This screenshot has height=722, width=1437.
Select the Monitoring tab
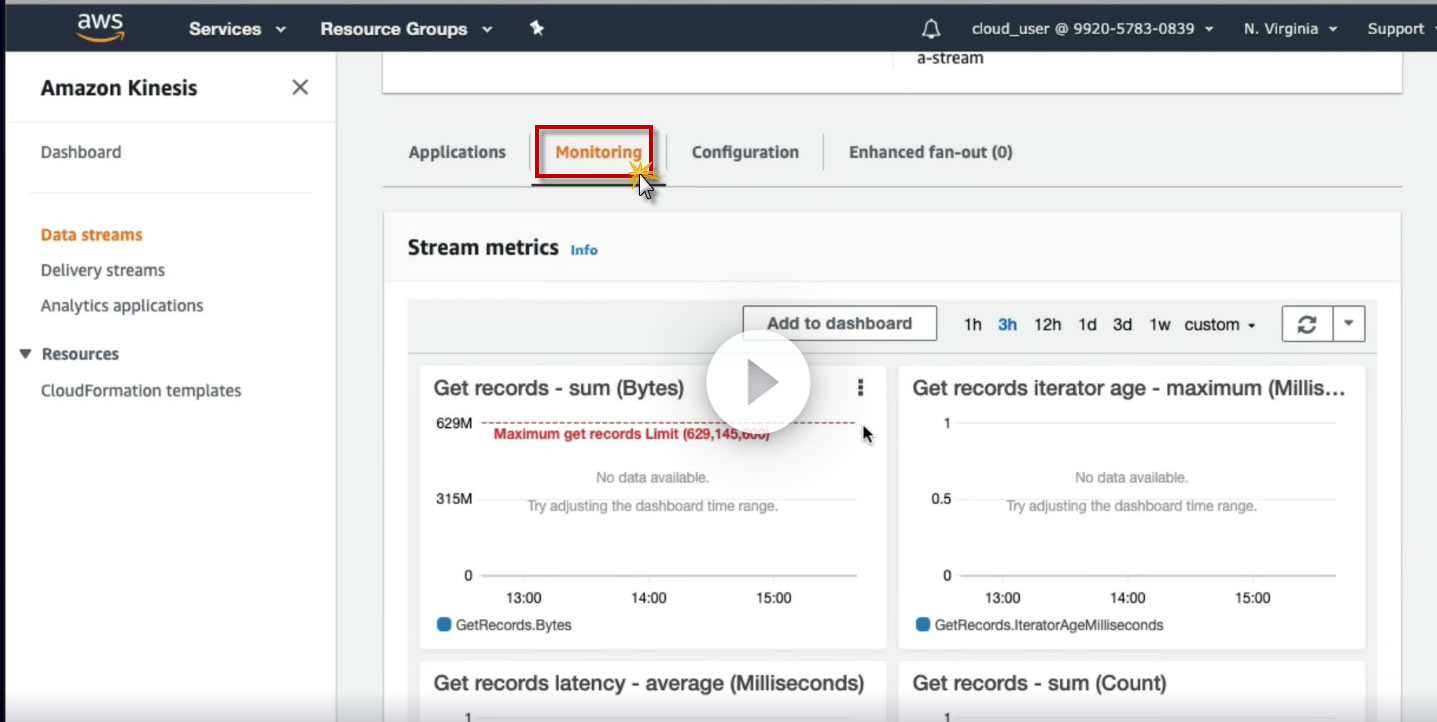(x=598, y=152)
